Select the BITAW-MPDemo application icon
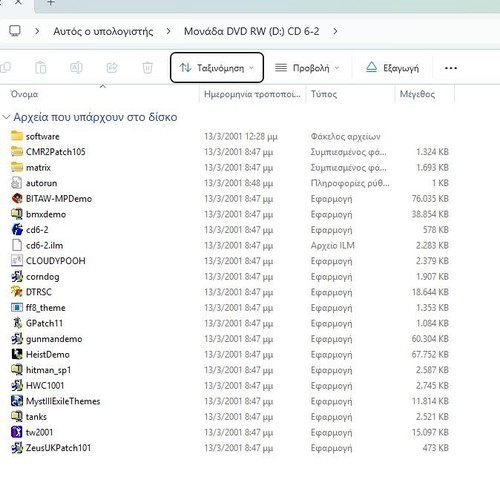 tap(17, 199)
